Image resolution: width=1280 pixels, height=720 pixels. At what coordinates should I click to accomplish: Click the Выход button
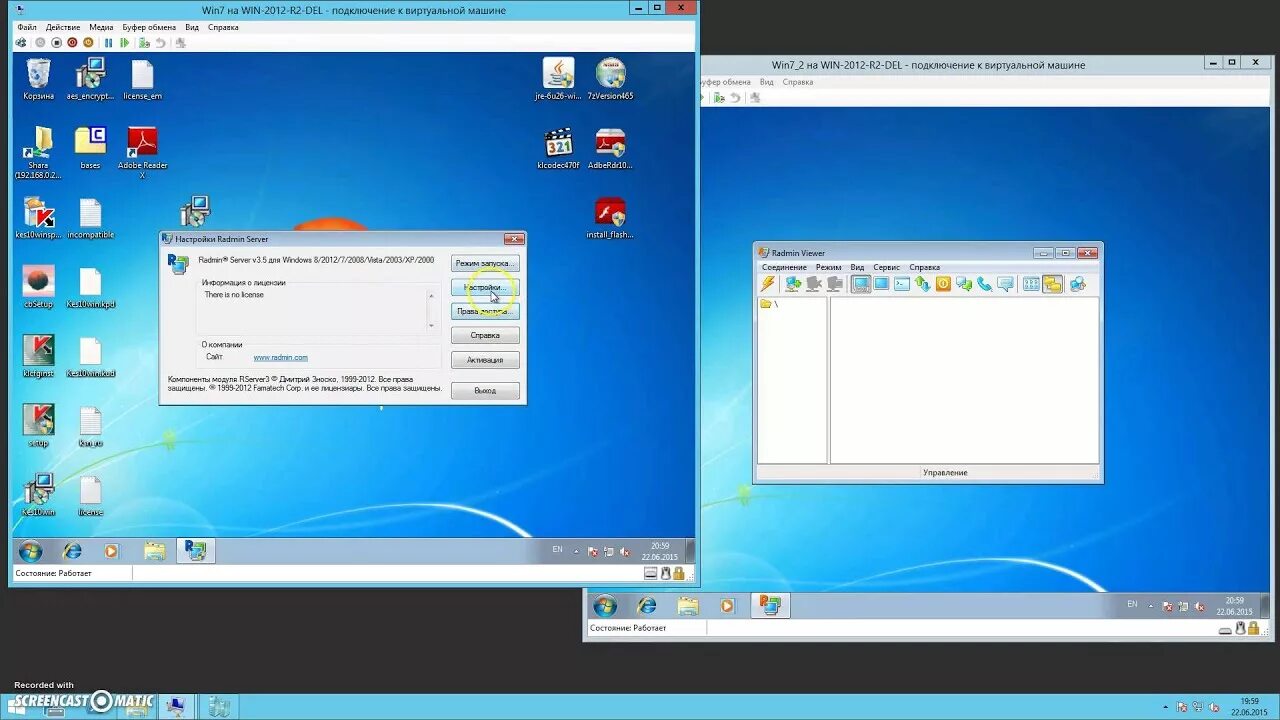click(x=485, y=390)
